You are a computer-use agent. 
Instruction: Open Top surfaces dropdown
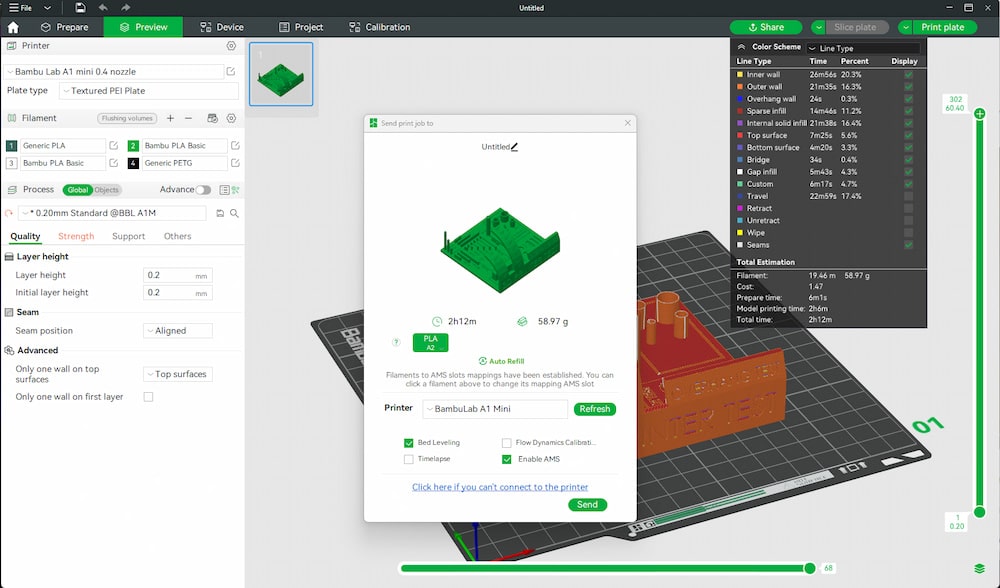pyautogui.click(x=177, y=374)
